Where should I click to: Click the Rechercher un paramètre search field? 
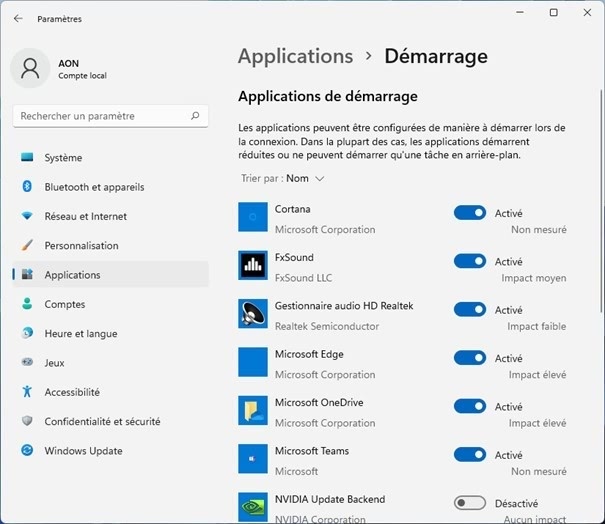pos(100,116)
